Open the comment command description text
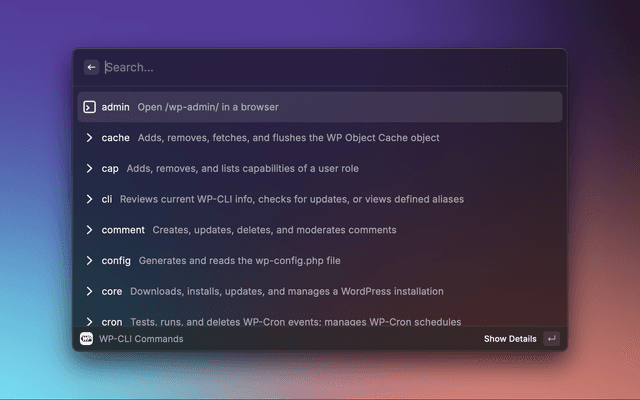The height and width of the screenshot is (400, 640). coord(274,230)
